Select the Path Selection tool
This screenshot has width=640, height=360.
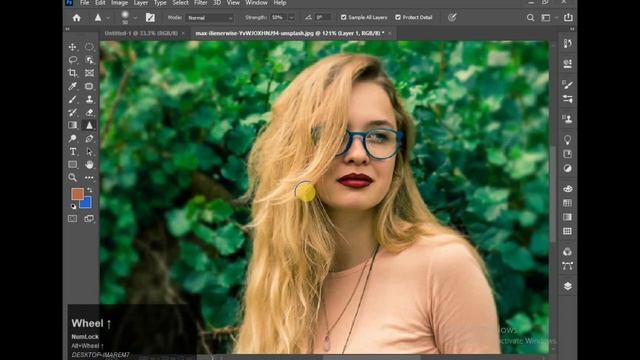tap(89, 152)
